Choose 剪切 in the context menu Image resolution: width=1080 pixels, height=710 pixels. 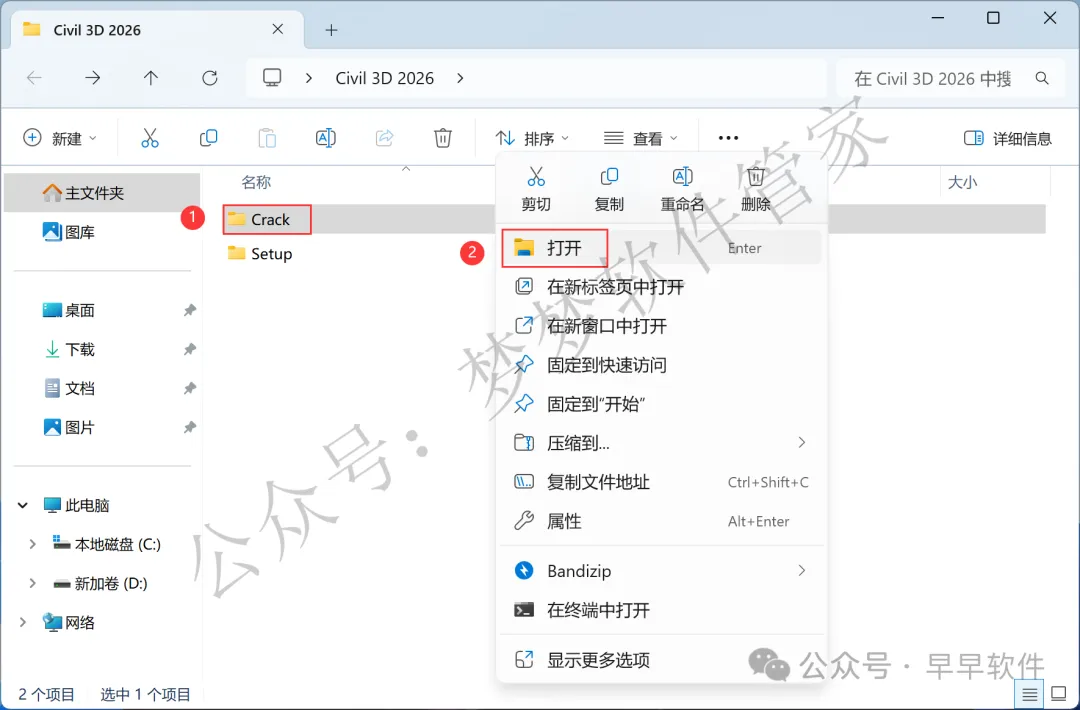(x=536, y=189)
